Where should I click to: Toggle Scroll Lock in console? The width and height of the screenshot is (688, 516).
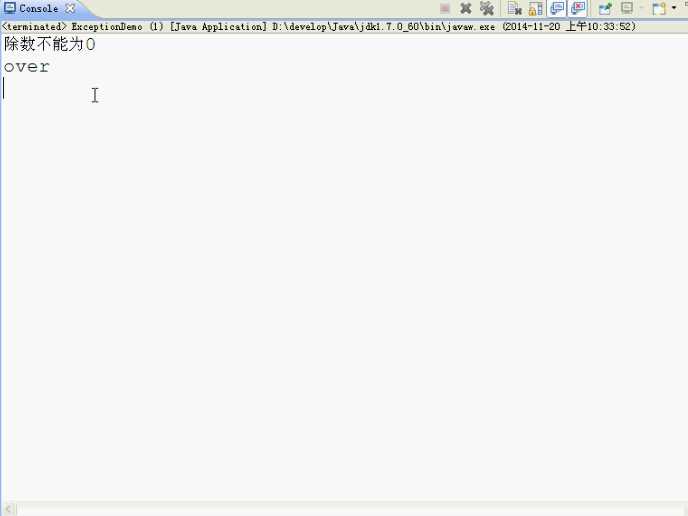(x=536, y=8)
